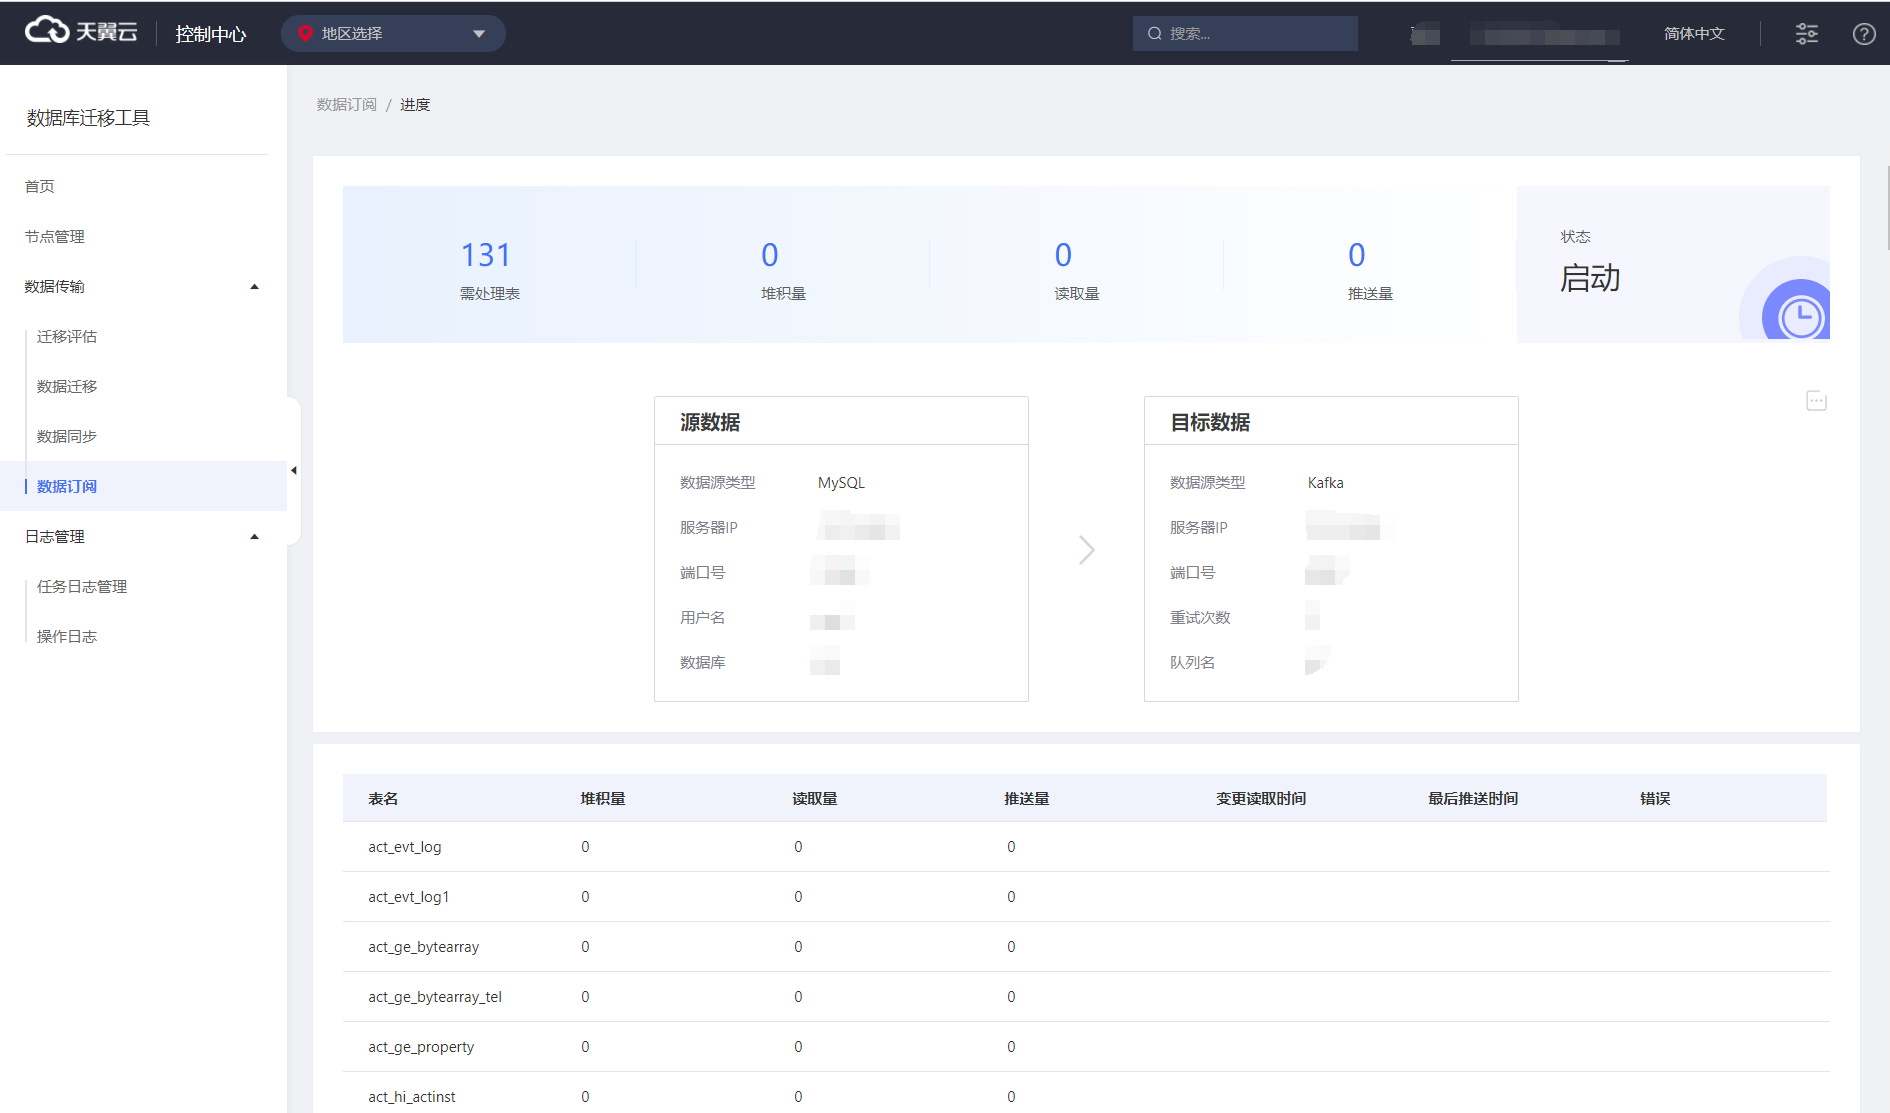Open the 地区选择 region dropdown
The image size is (1890, 1113).
[x=393, y=33]
